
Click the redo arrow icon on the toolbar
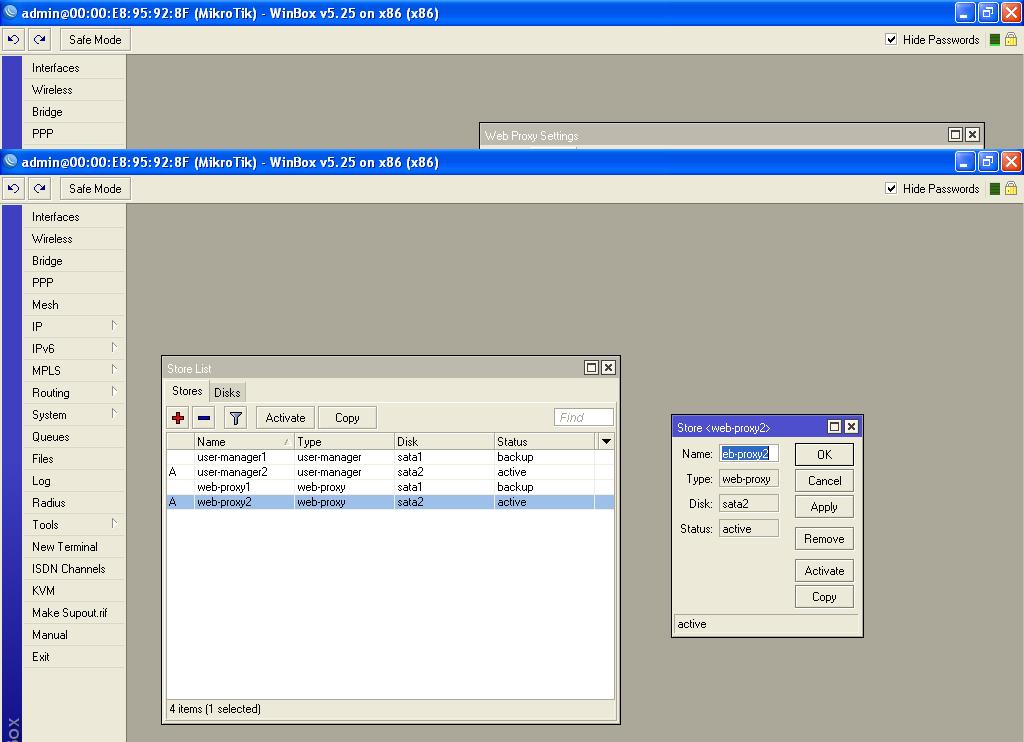pyautogui.click(x=38, y=188)
